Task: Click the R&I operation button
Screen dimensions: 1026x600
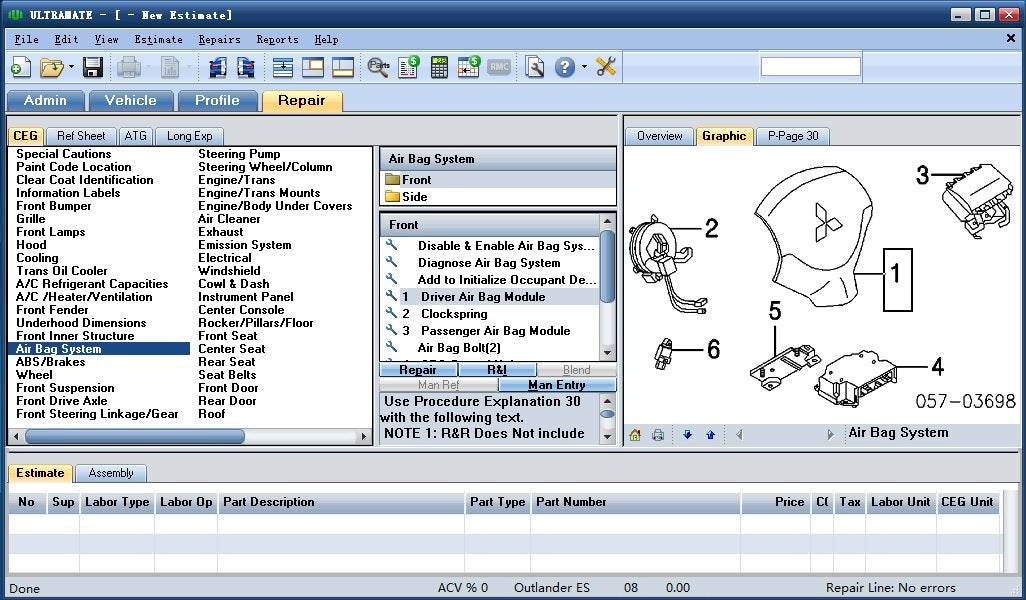Action: (497, 370)
